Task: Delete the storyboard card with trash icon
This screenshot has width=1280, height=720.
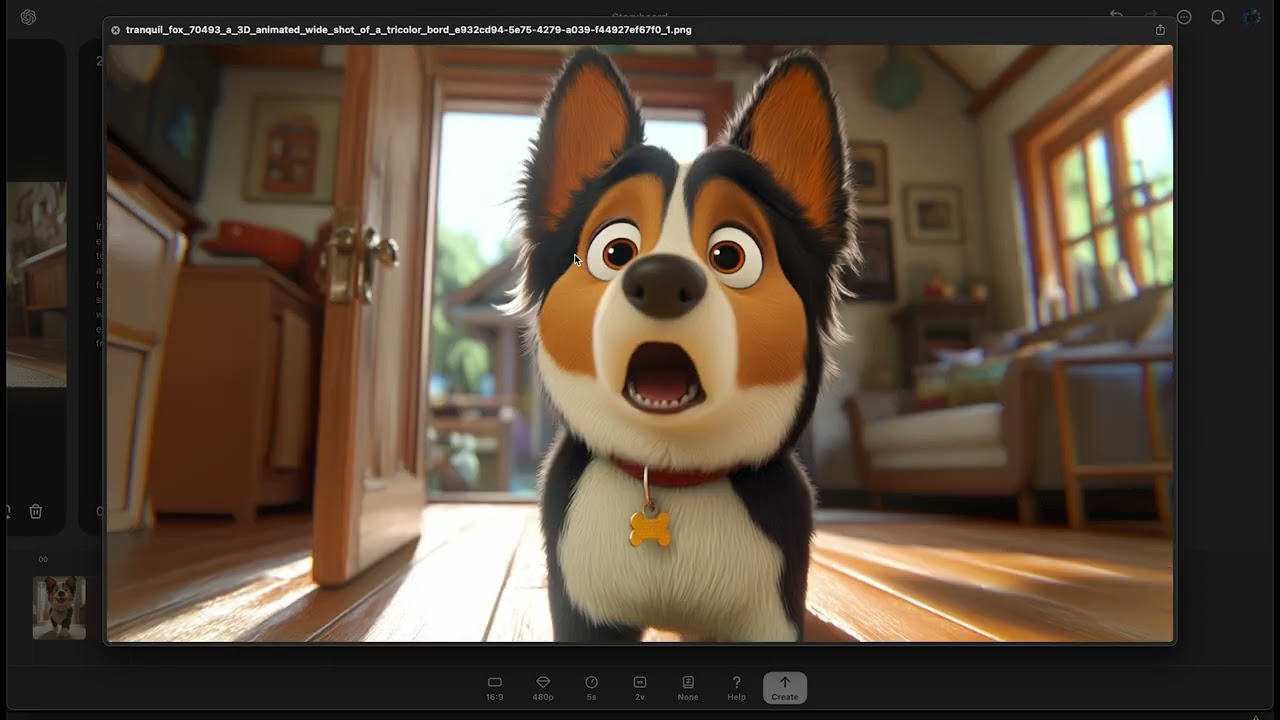Action: coord(36,511)
